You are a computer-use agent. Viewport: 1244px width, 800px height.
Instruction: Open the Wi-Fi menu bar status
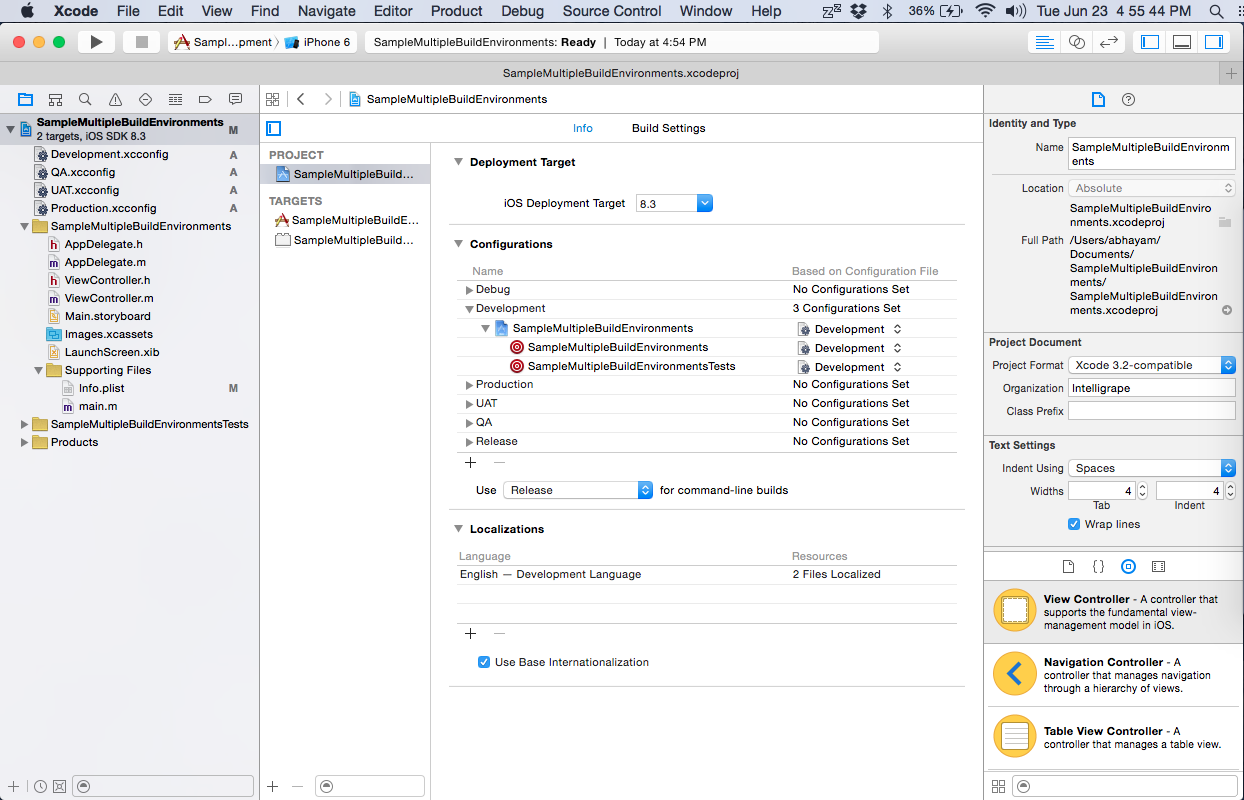986,11
